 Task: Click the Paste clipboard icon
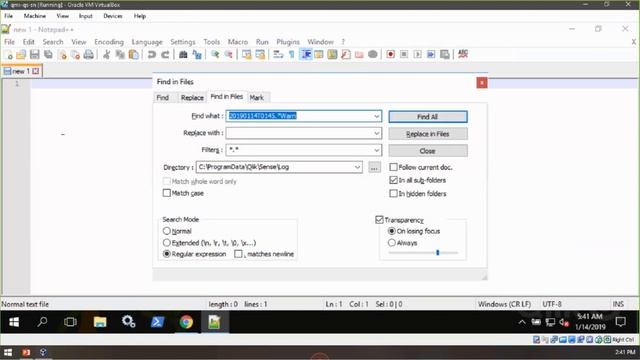pos(133,54)
